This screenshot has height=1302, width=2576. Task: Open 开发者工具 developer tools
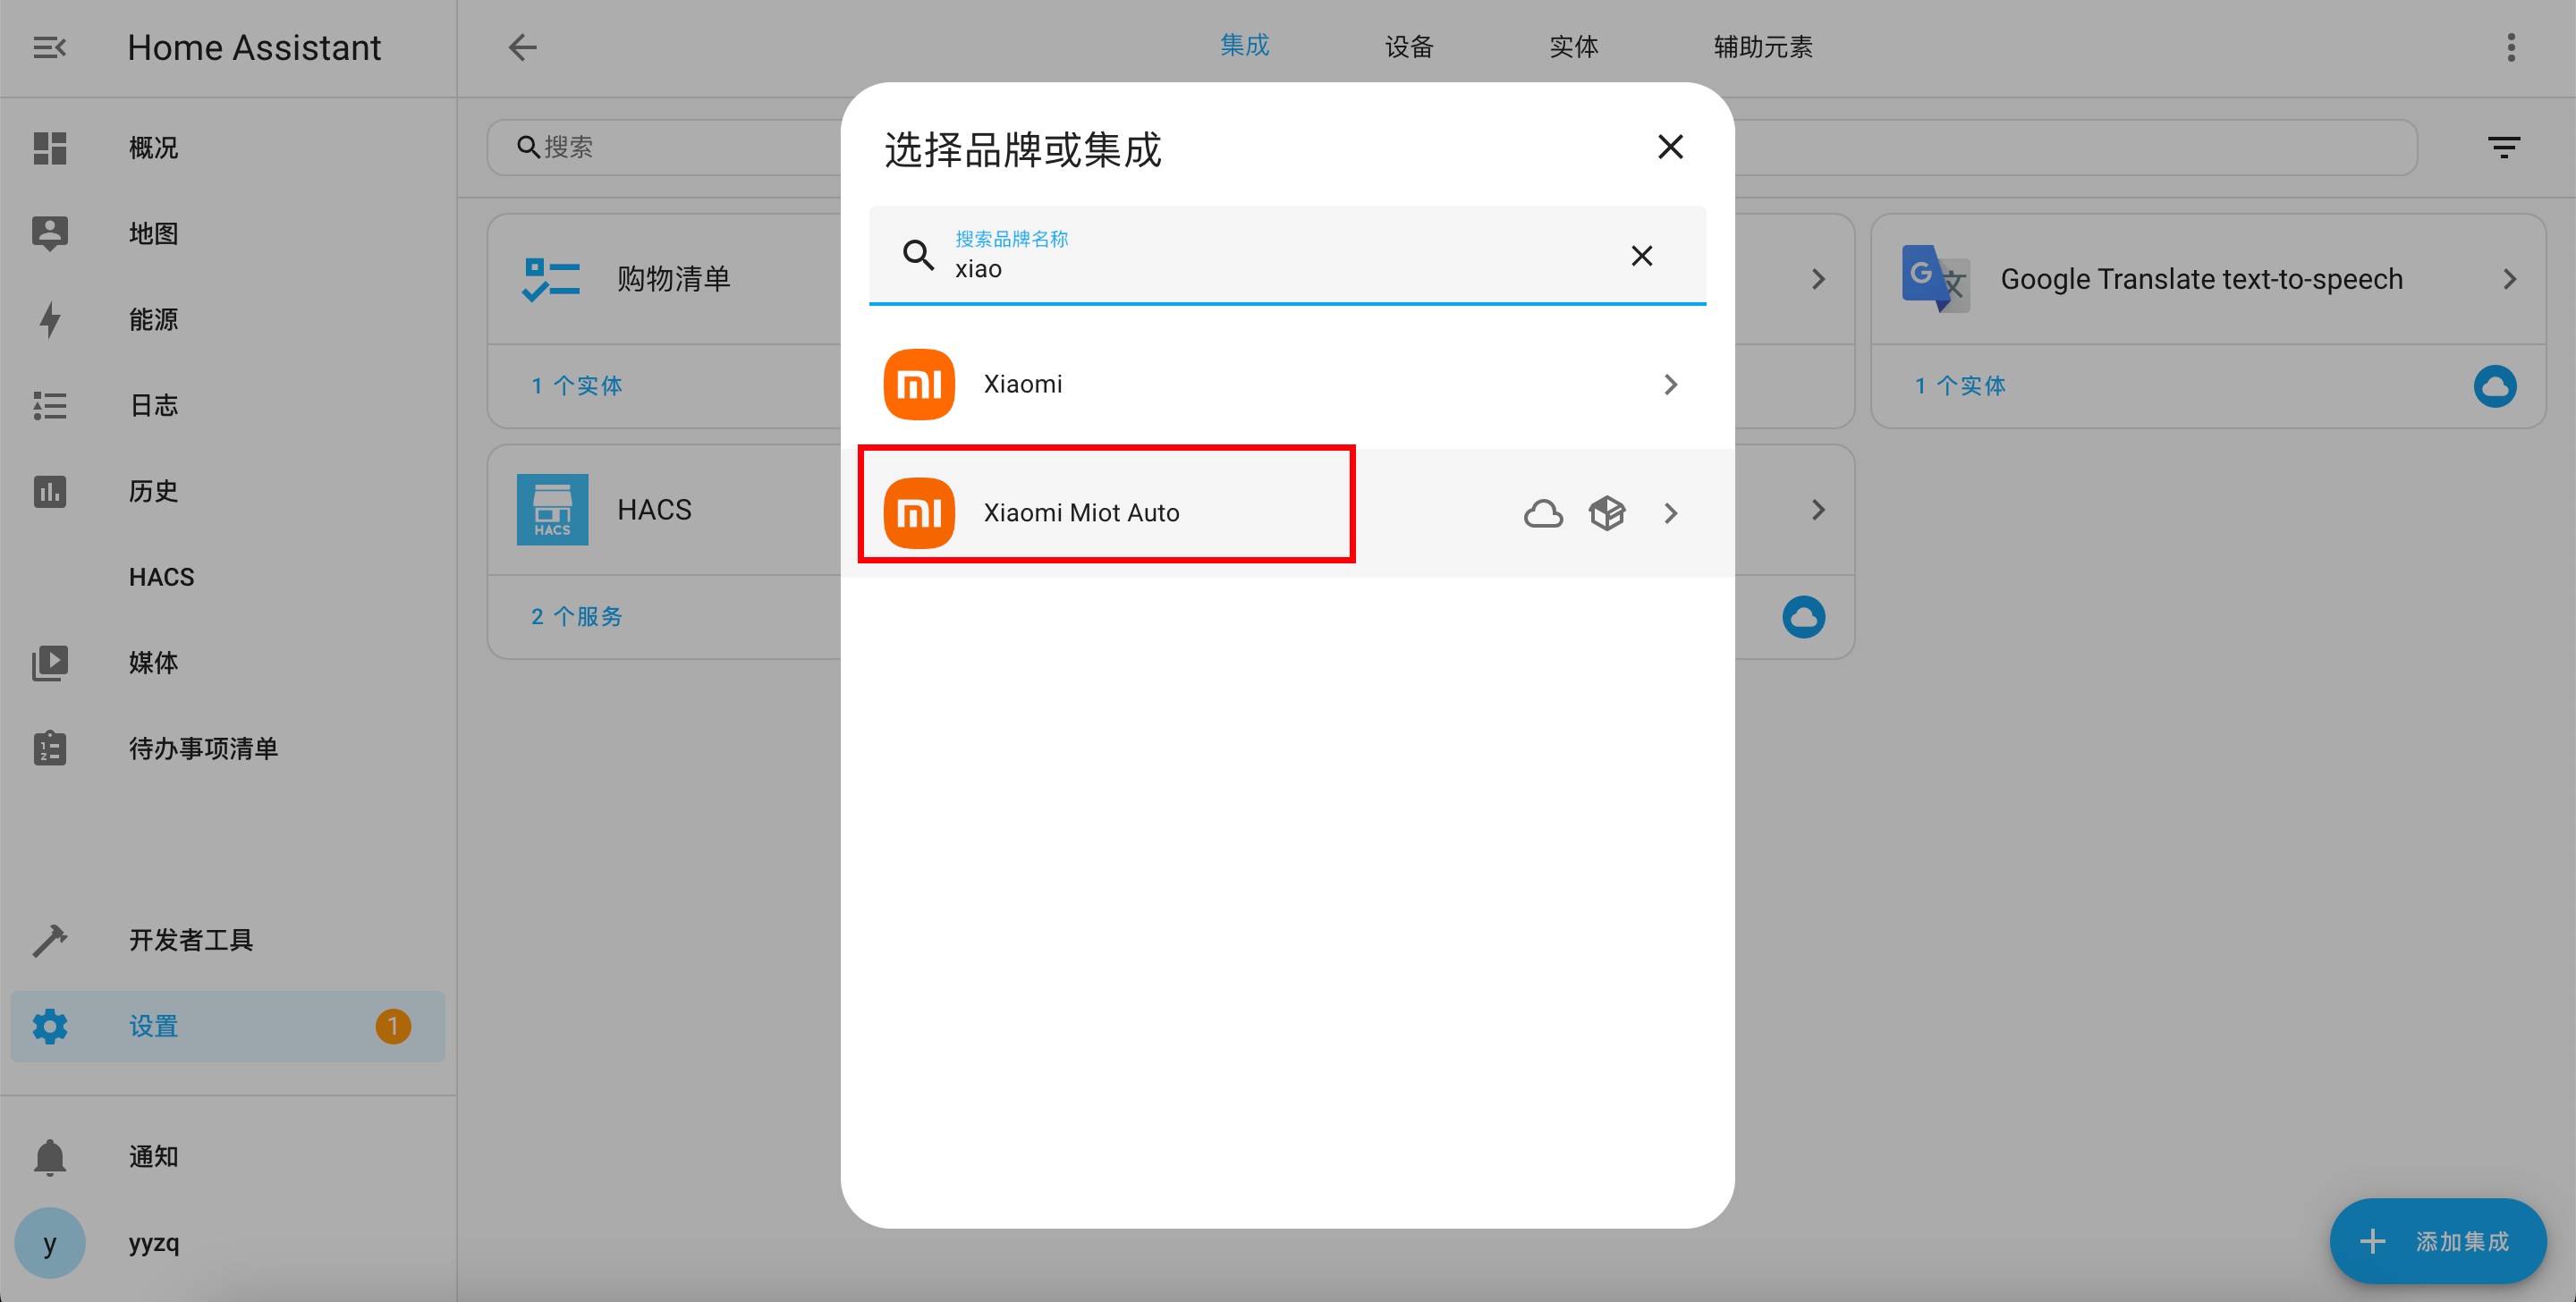point(228,940)
